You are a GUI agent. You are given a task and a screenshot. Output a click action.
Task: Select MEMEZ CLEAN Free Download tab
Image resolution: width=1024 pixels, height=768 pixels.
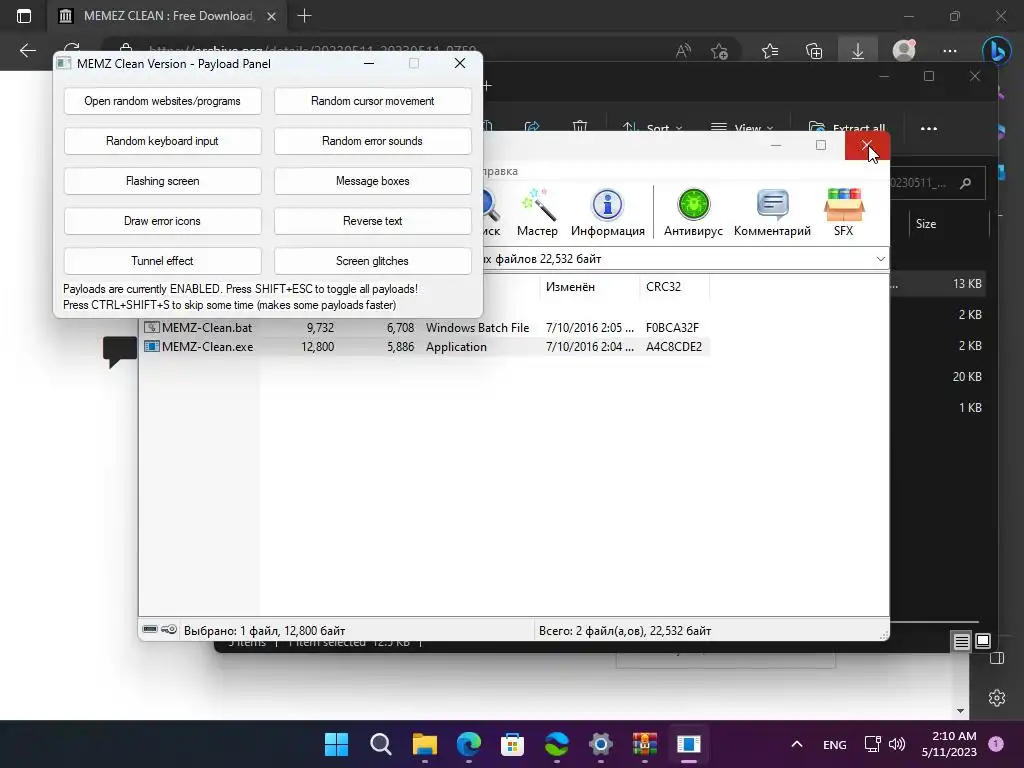coord(168,16)
